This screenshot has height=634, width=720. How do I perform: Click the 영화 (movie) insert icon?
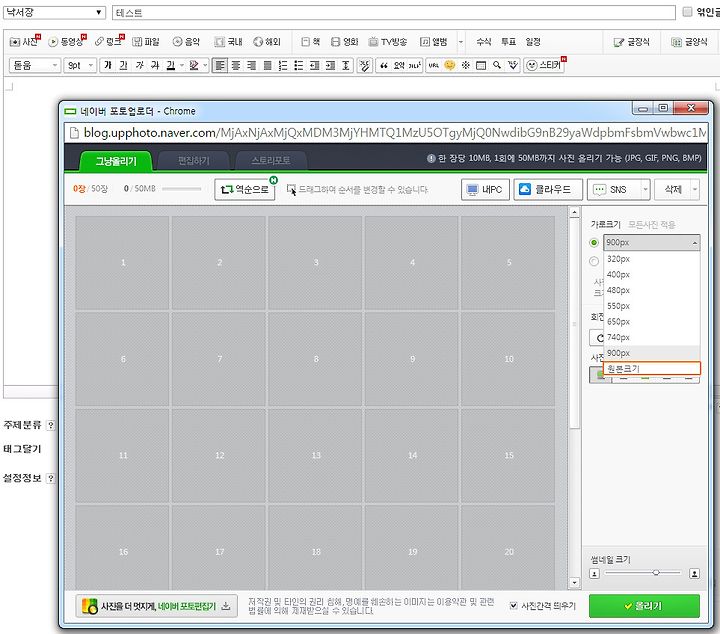coord(344,42)
